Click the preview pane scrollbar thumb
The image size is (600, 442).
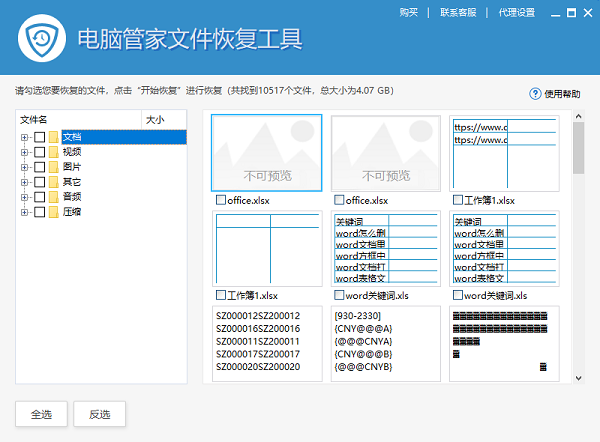(579, 148)
